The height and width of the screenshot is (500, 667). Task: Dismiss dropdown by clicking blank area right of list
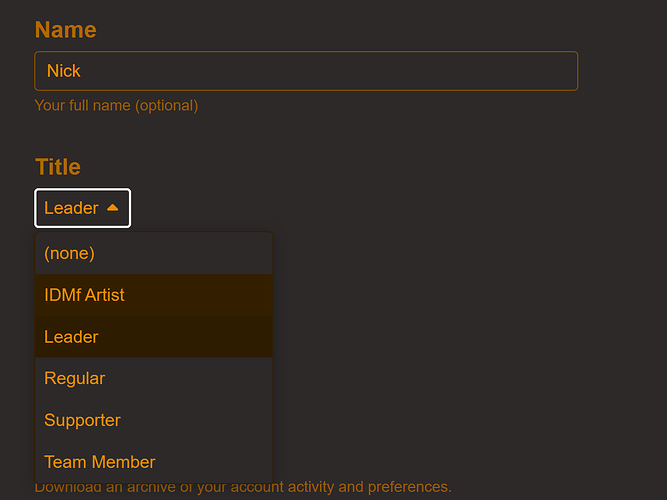[x=450, y=350]
